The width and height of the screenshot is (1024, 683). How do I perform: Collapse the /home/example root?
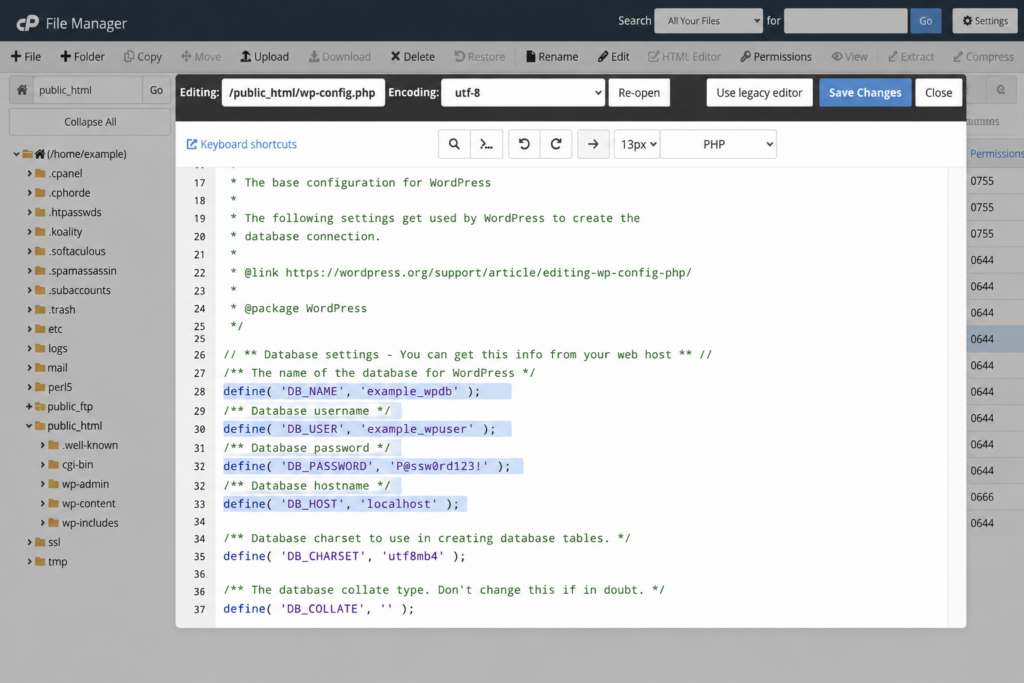pos(16,154)
